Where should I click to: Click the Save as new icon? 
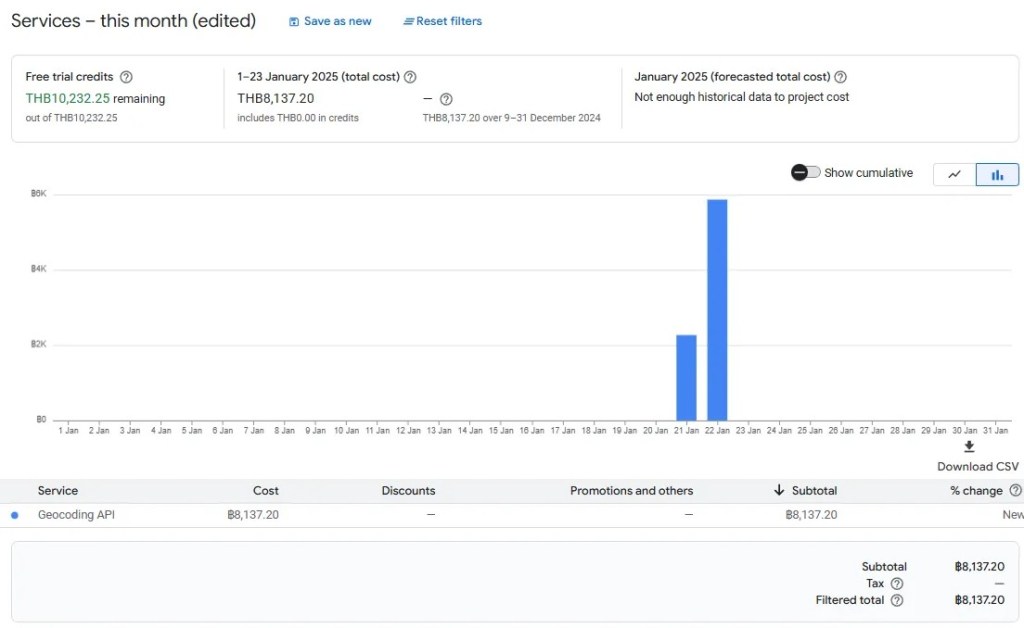pos(294,22)
